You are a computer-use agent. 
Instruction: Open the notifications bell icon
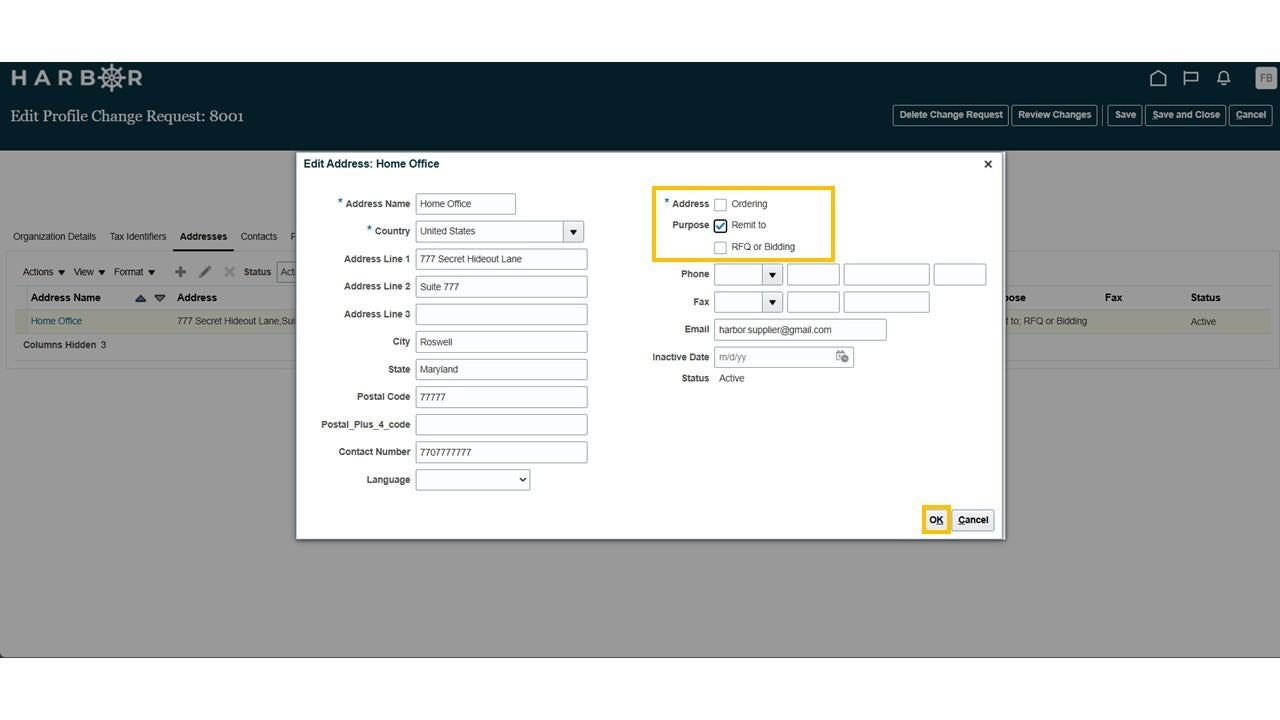click(x=1223, y=78)
